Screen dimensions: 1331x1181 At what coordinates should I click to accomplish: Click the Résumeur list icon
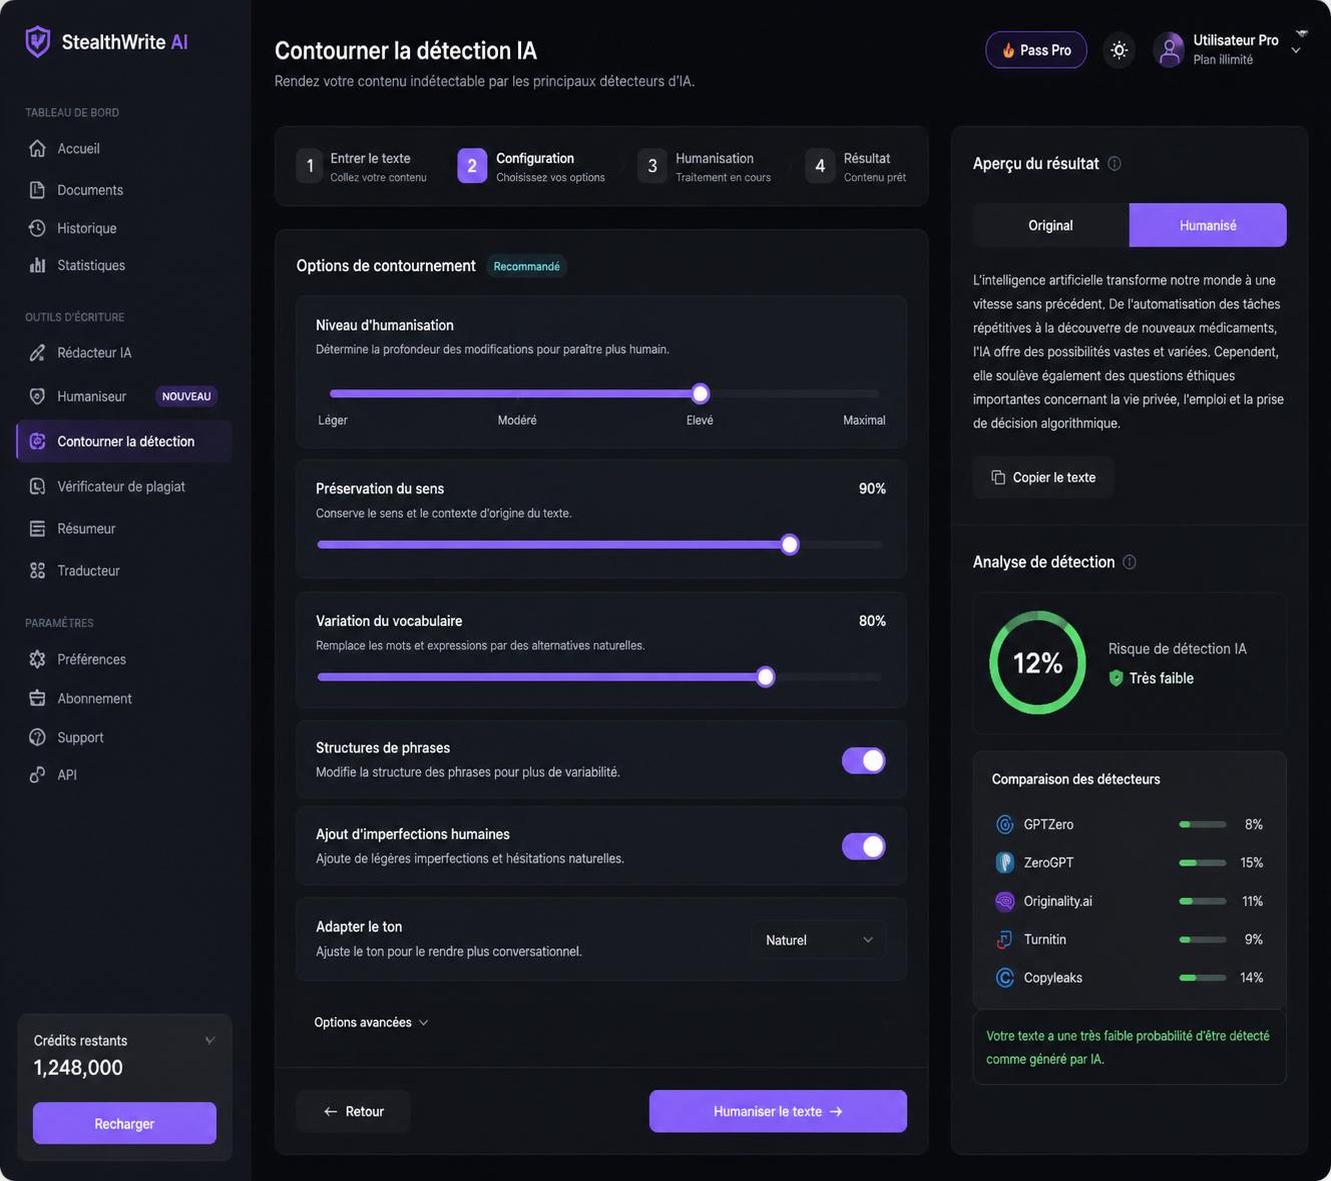pos(37,528)
